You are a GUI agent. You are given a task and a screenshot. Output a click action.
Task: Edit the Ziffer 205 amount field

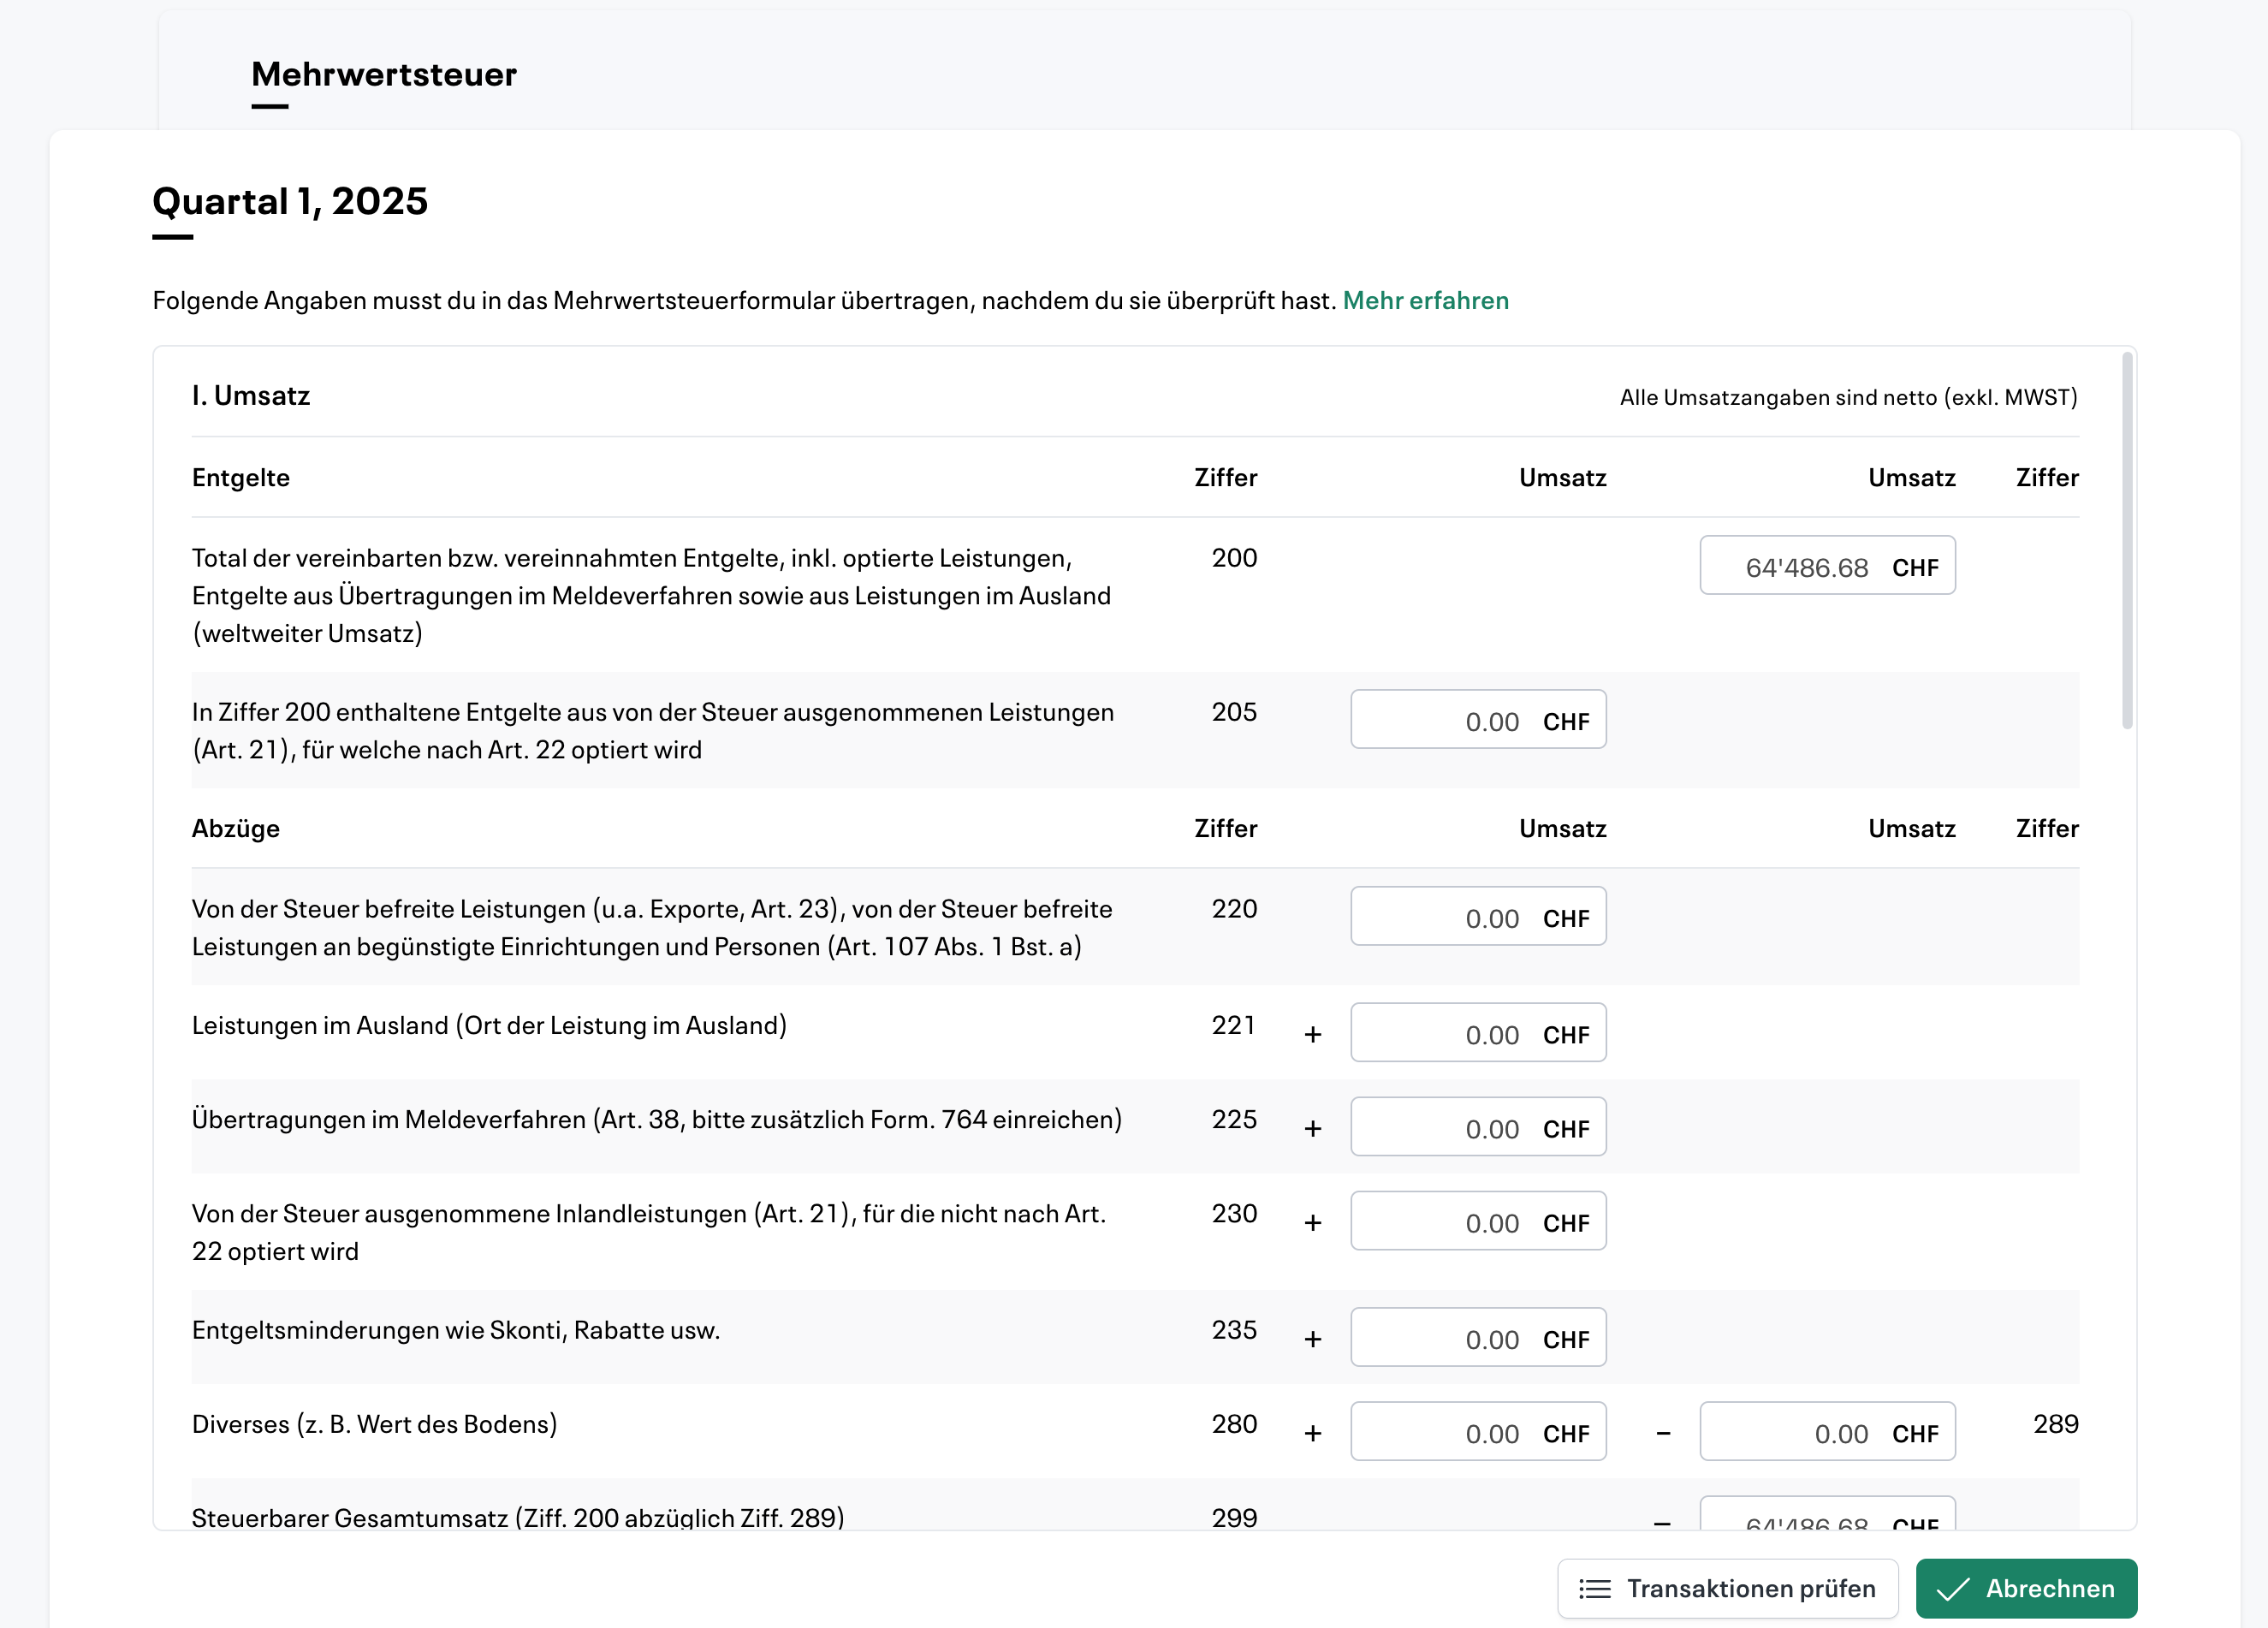click(1478, 720)
